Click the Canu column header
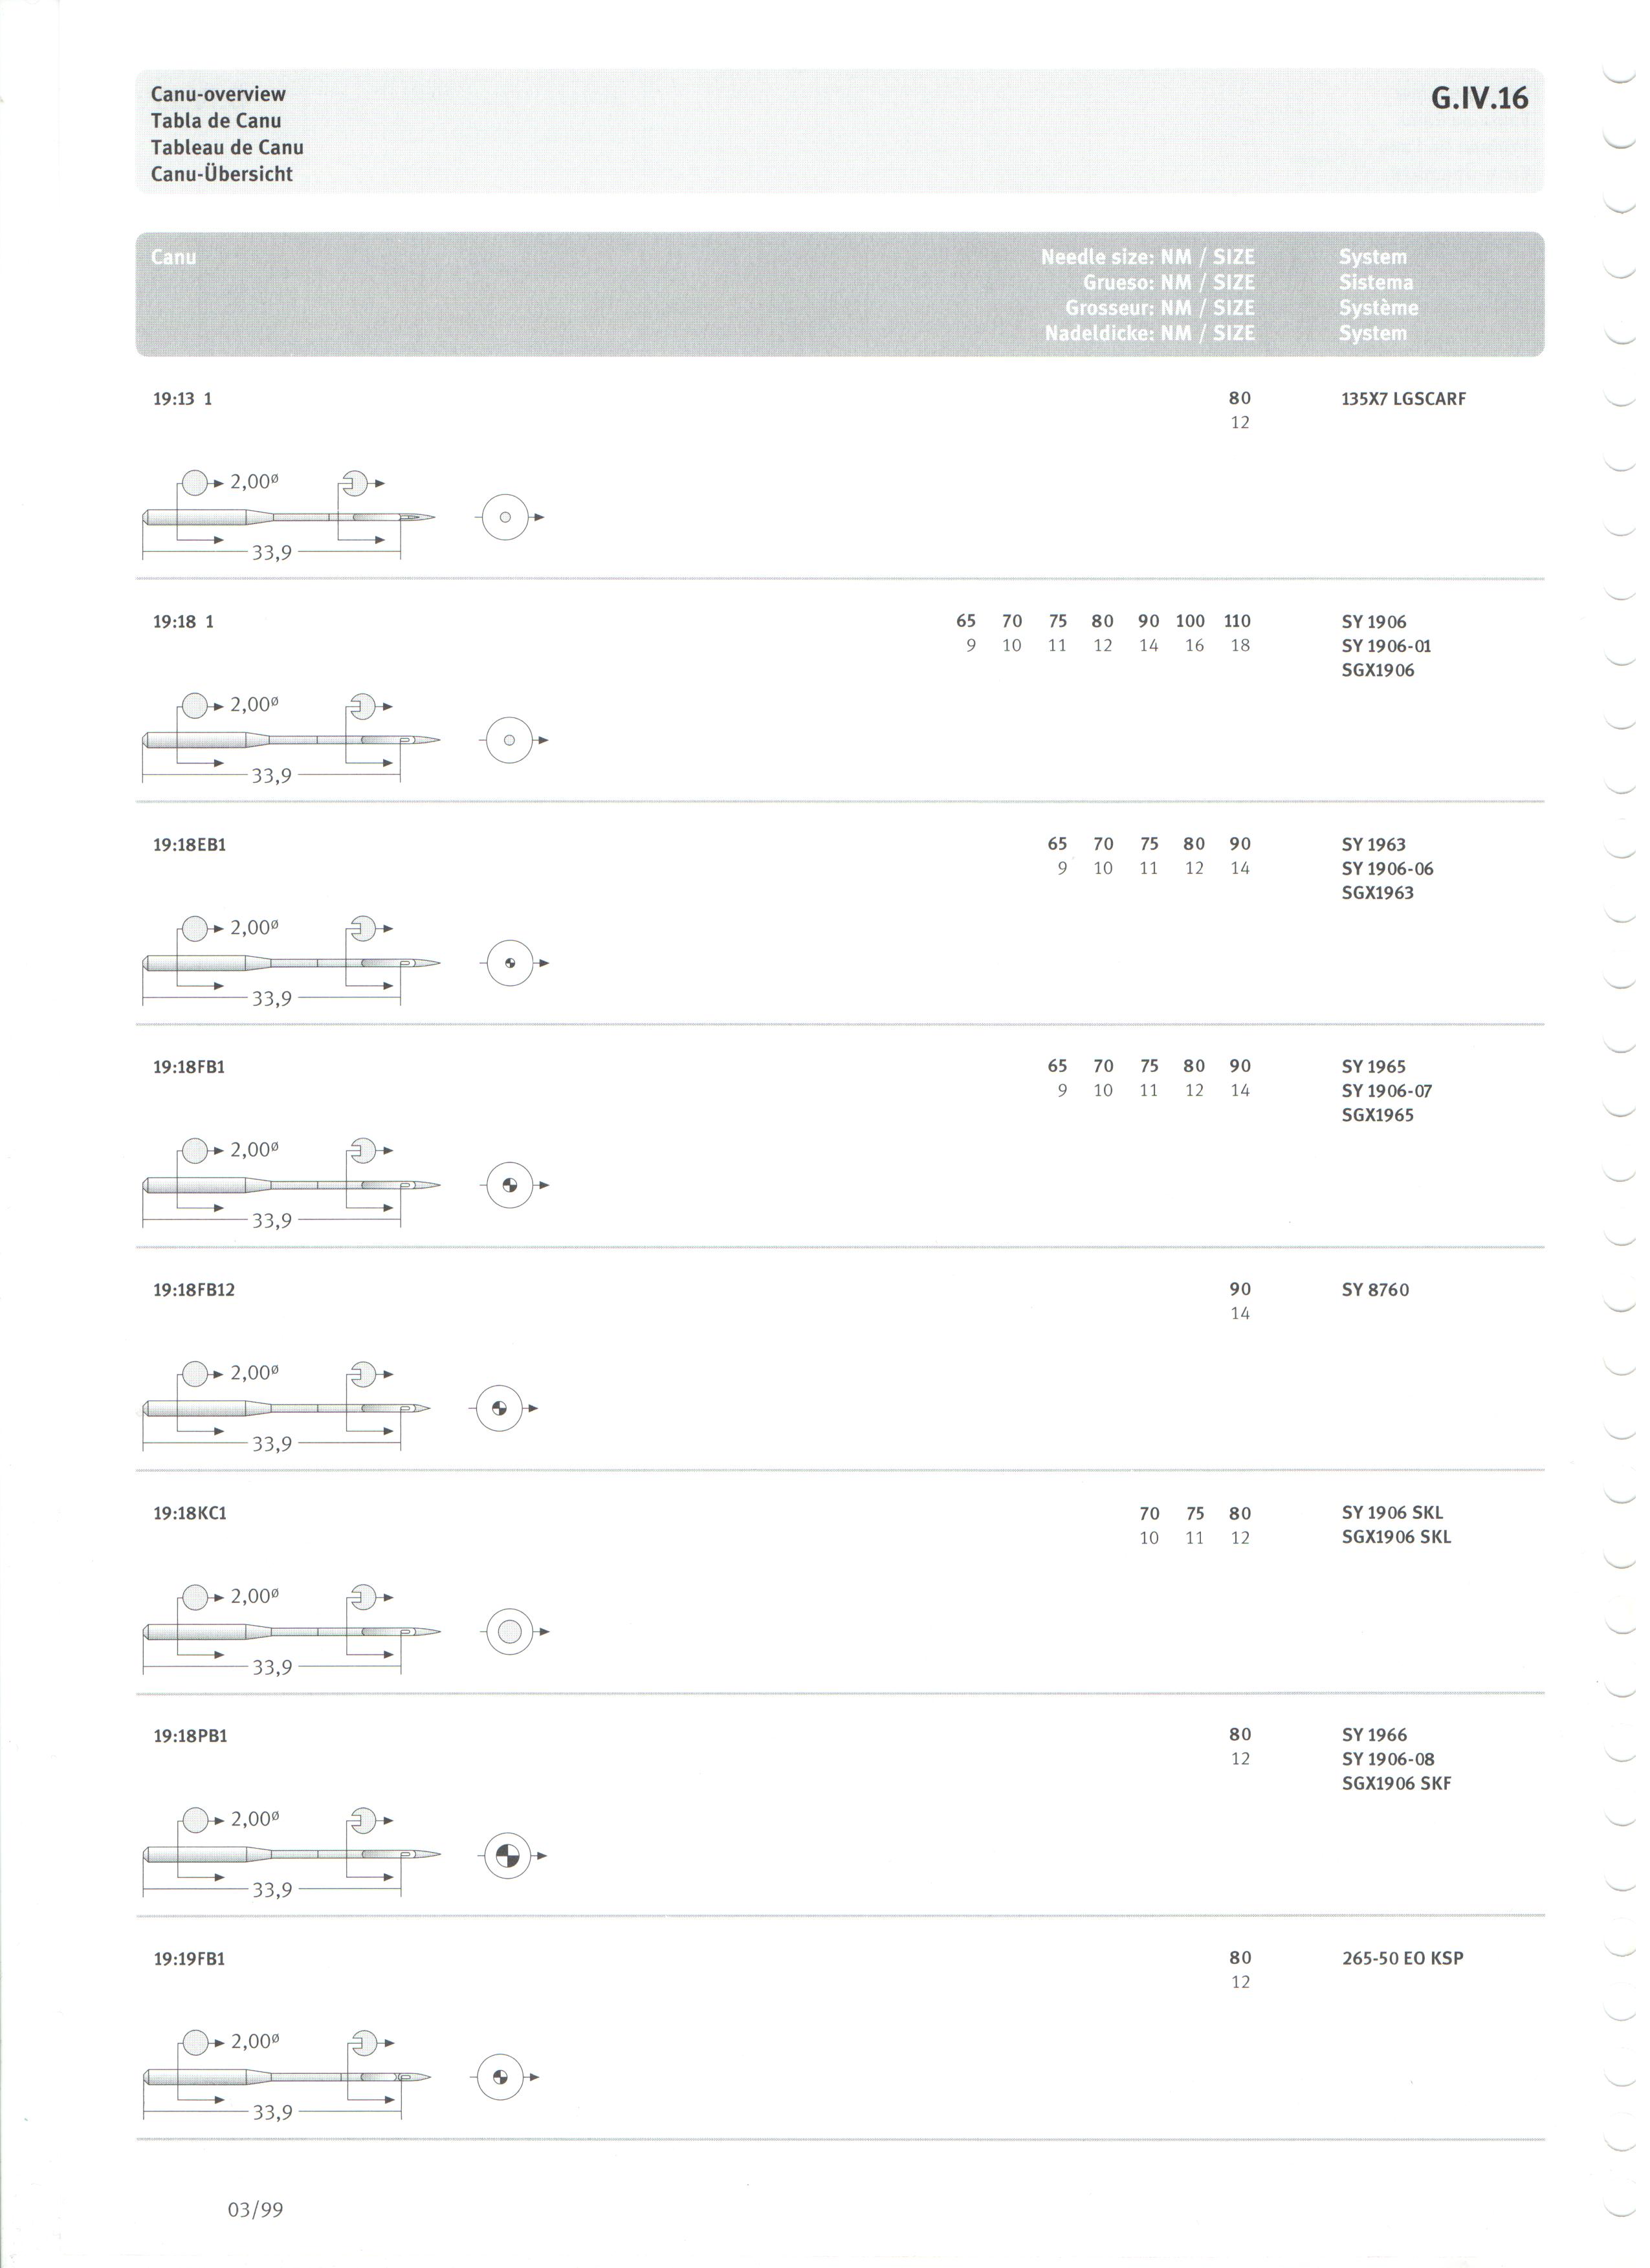Screen dimensions: 1650x2268 coord(174,259)
